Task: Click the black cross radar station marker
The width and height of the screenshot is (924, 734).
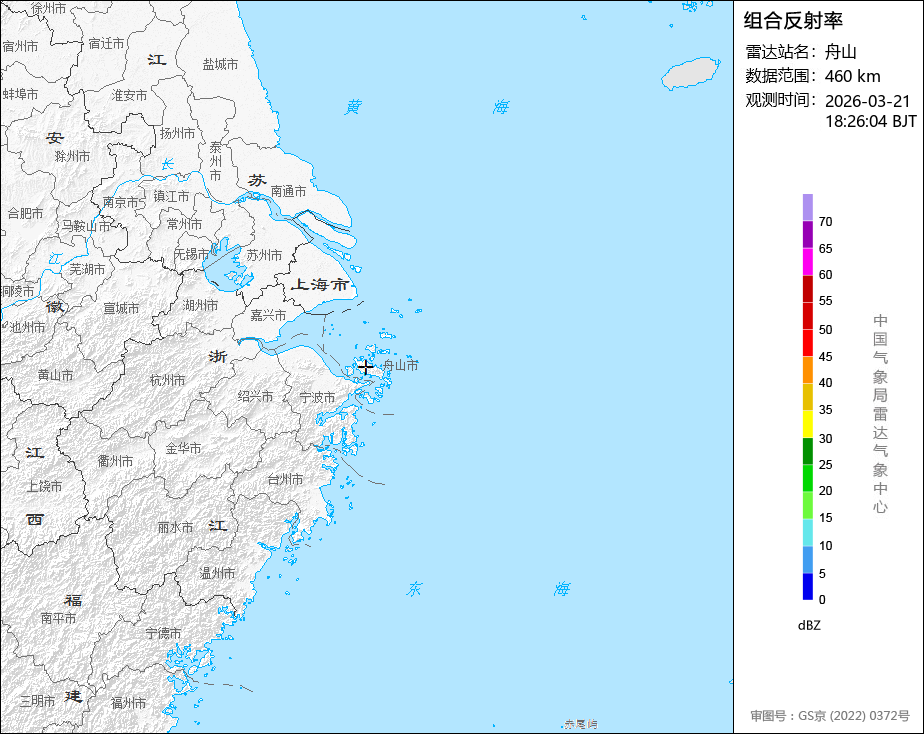Action: [365, 367]
